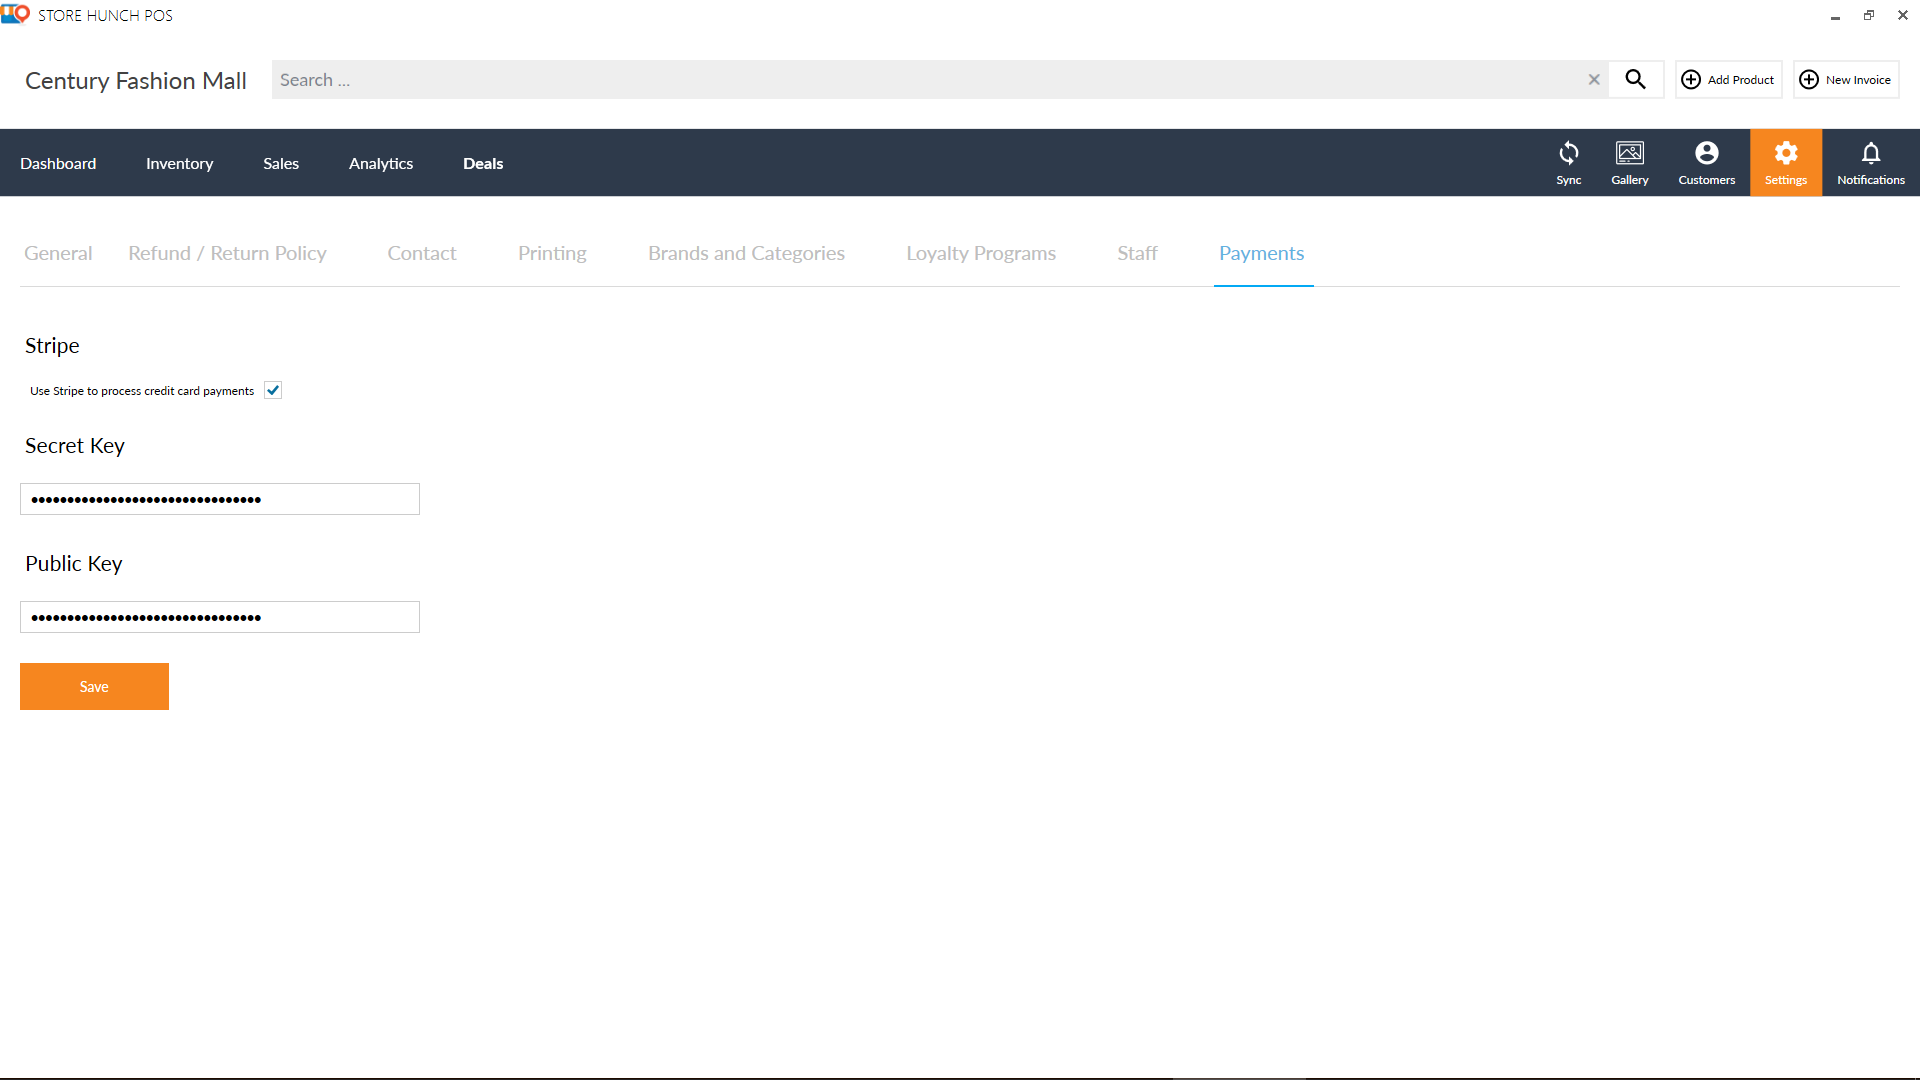Image resolution: width=1920 pixels, height=1080 pixels.
Task: Switch to the Contact tab
Action: [x=421, y=253]
